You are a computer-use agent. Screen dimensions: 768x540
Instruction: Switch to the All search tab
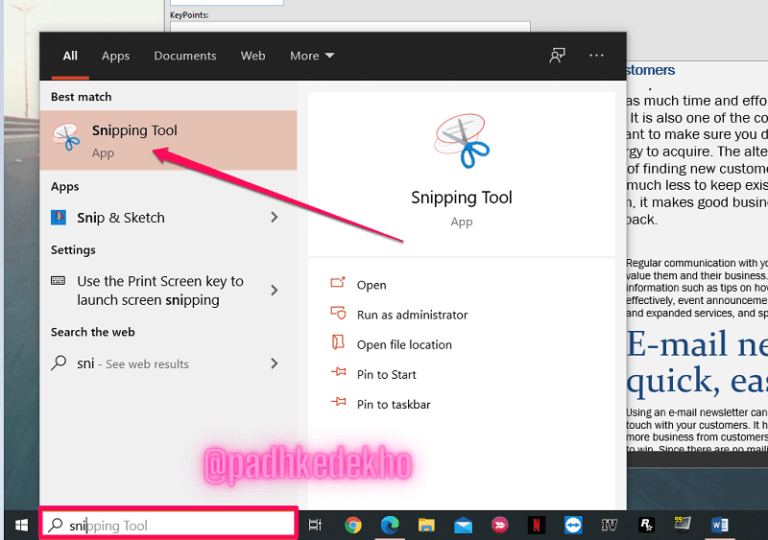tap(70, 56)
